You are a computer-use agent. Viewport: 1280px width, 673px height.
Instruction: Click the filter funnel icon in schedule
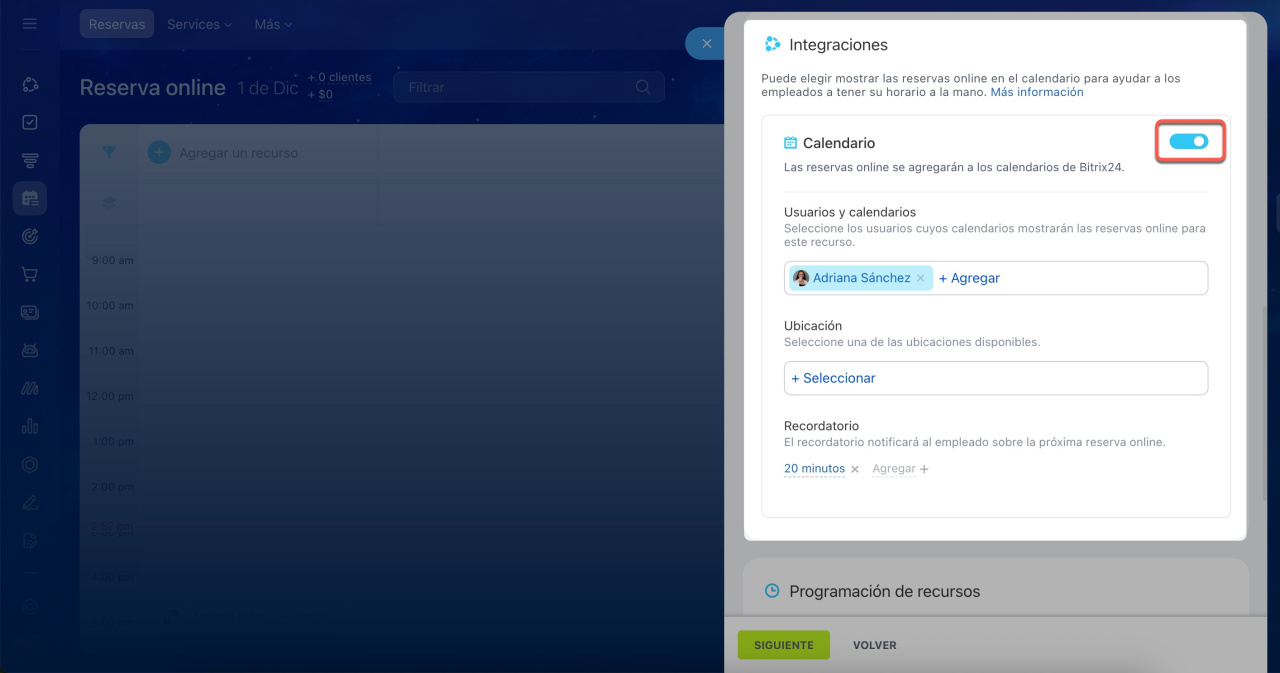click(109, 152)
